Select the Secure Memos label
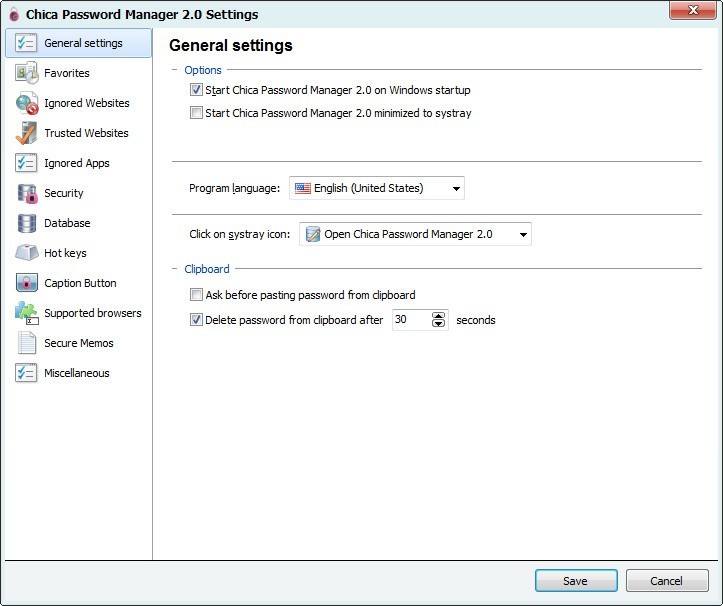723x606 pixels. (79, 343)
